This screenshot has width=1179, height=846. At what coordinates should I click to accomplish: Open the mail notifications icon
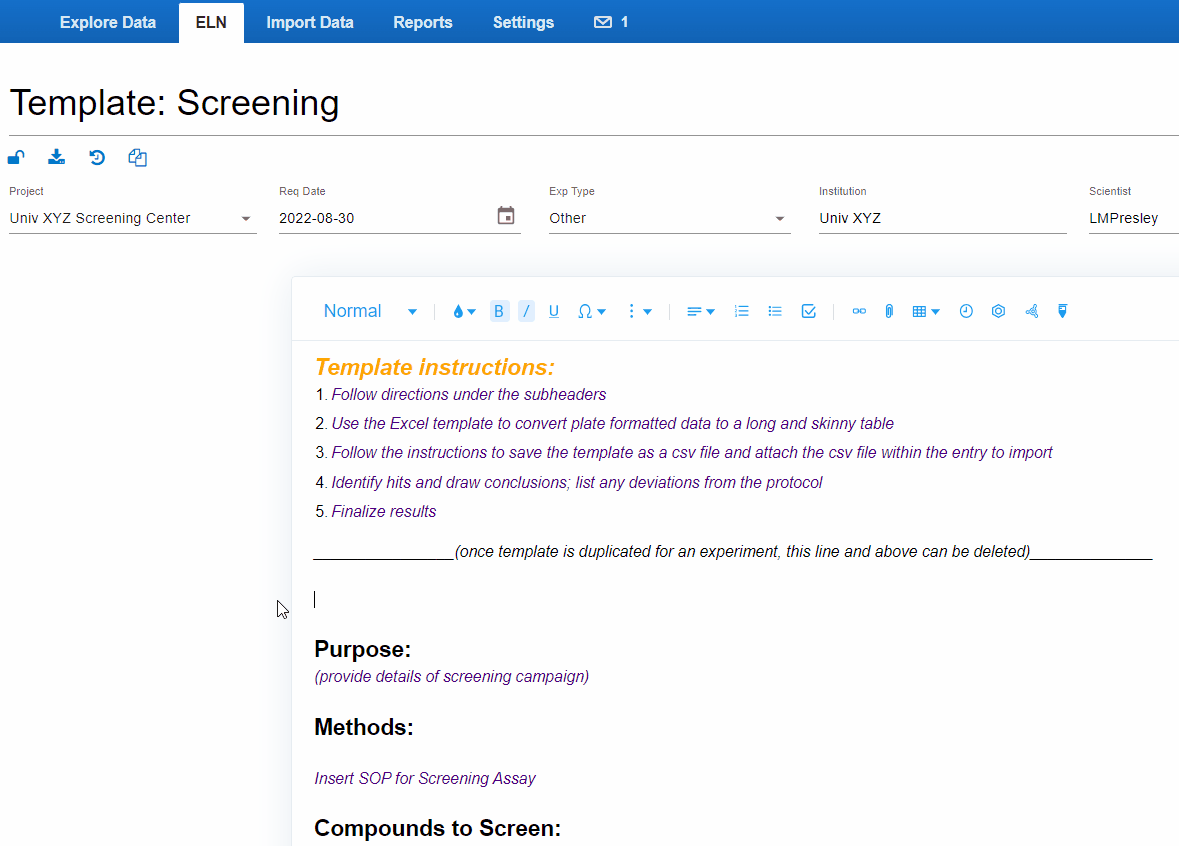click(x=603, y=23)
